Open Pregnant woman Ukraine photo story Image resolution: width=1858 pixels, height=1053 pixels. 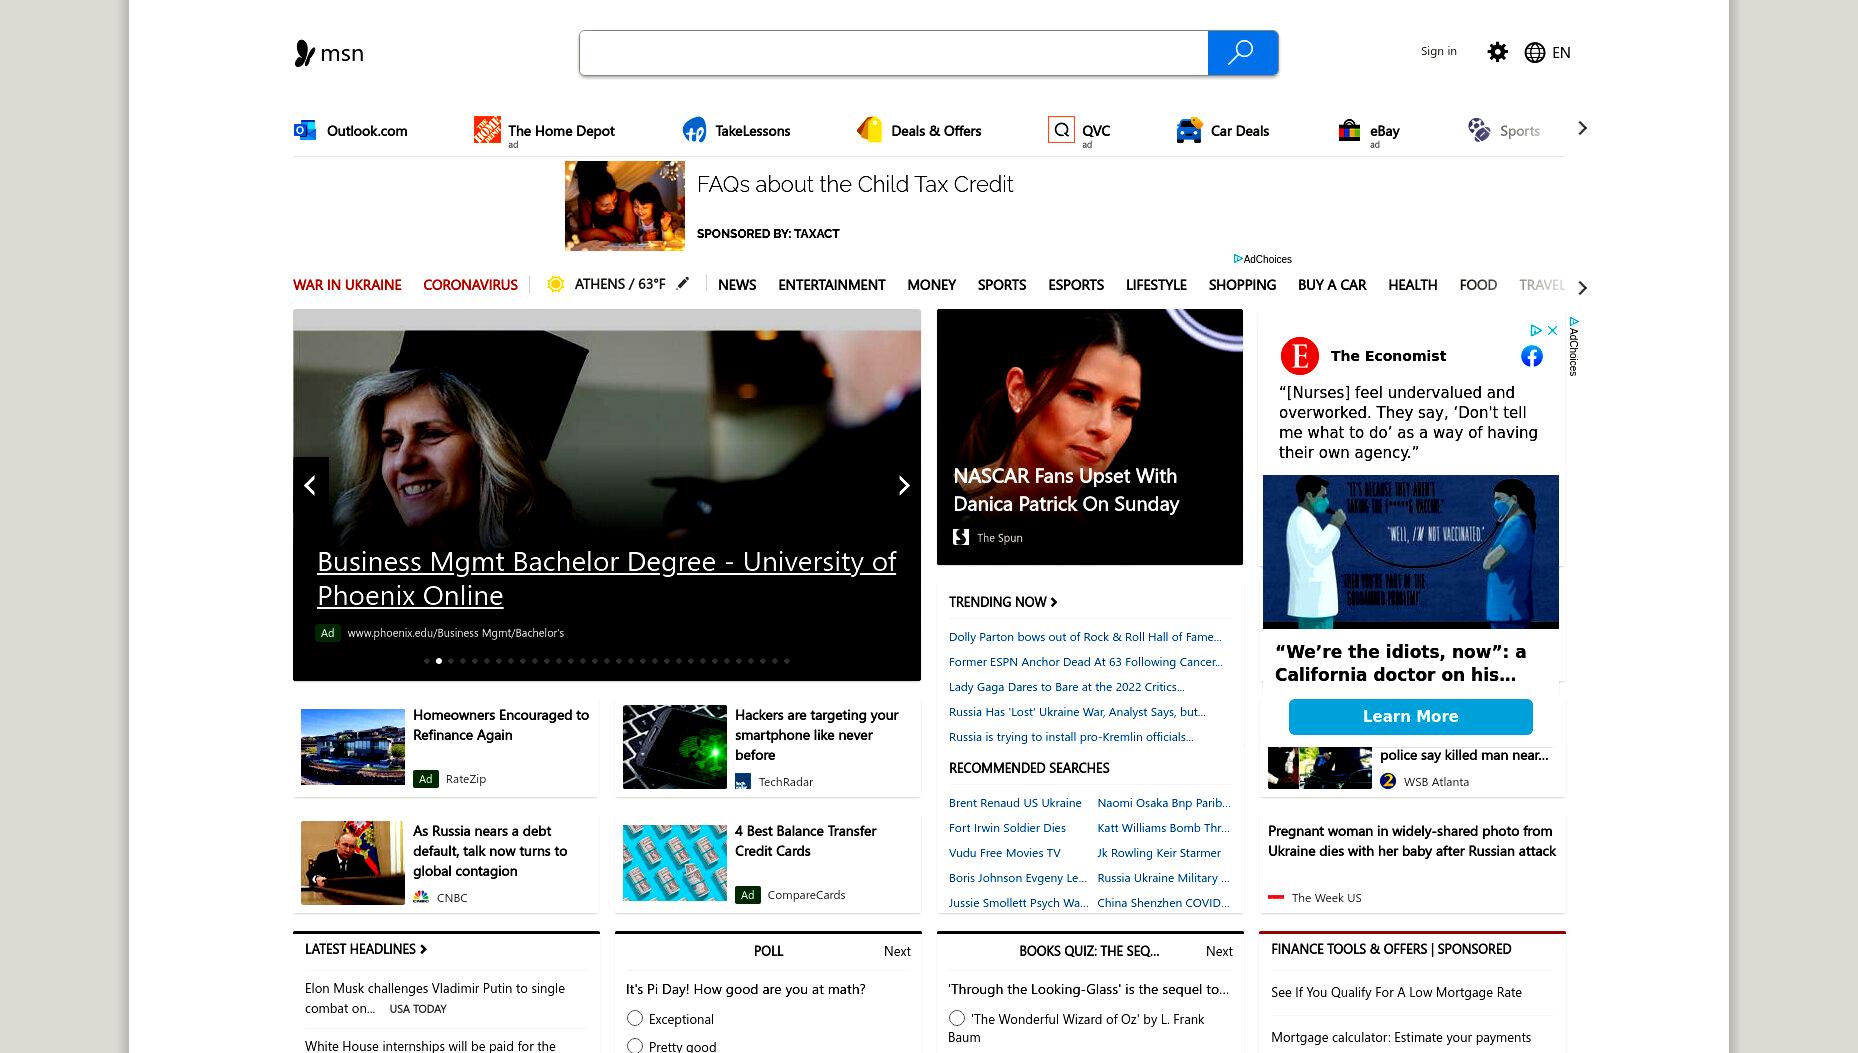point(1412,841)
